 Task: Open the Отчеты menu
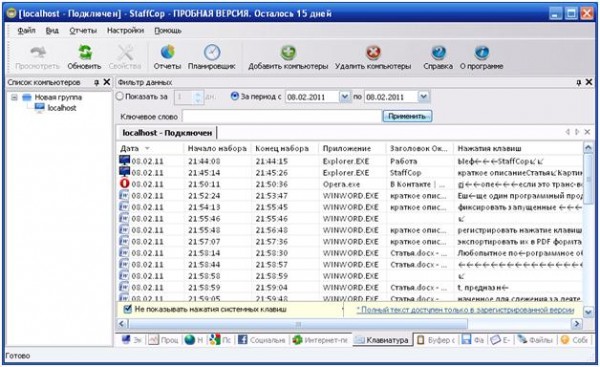83,30
